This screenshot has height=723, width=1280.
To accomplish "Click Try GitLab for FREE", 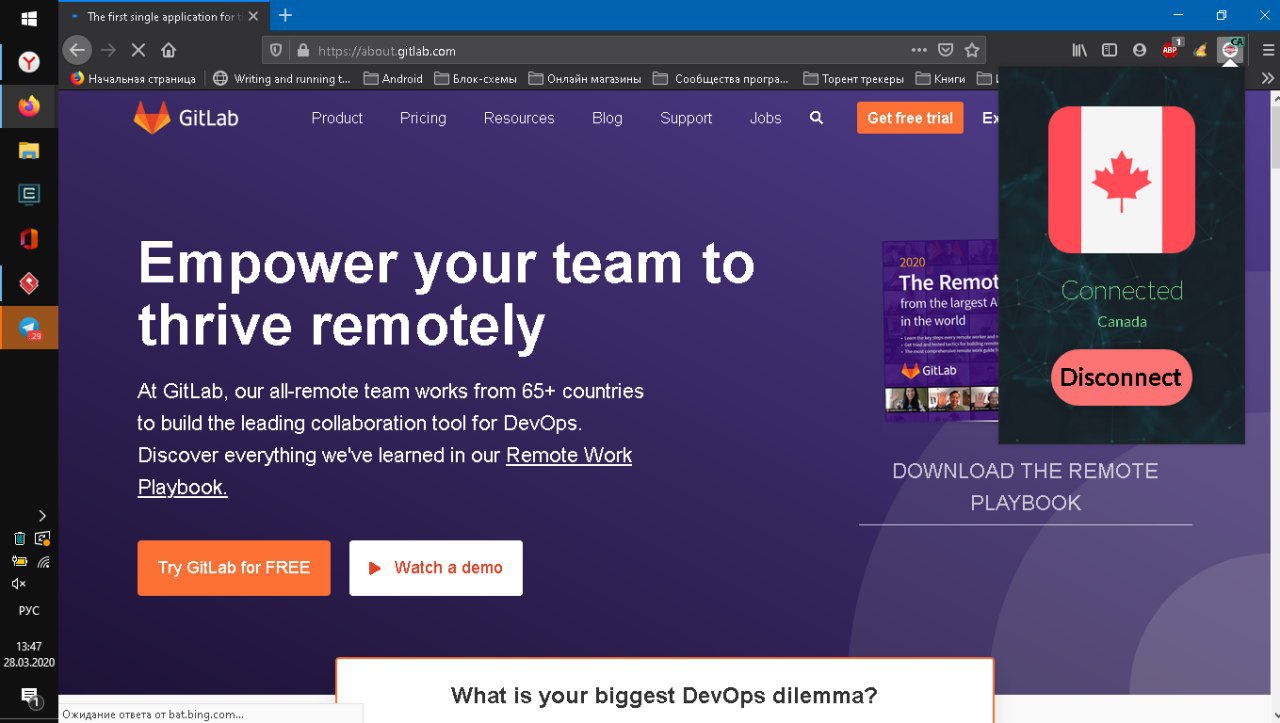I will click(234, 568).
